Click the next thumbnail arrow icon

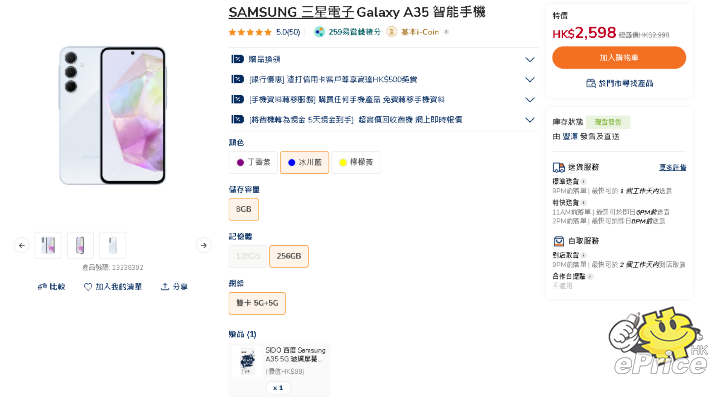(203, 245)
